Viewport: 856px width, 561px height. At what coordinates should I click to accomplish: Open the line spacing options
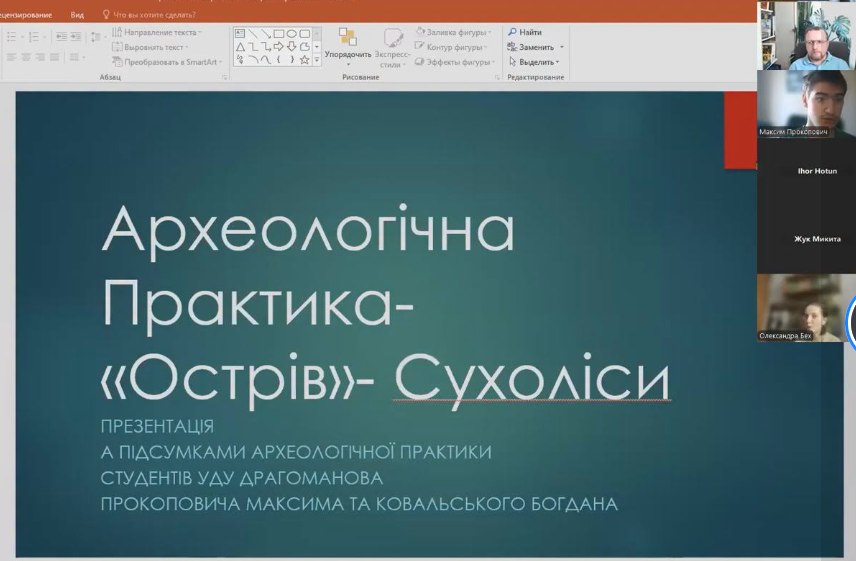pos(97,37)
